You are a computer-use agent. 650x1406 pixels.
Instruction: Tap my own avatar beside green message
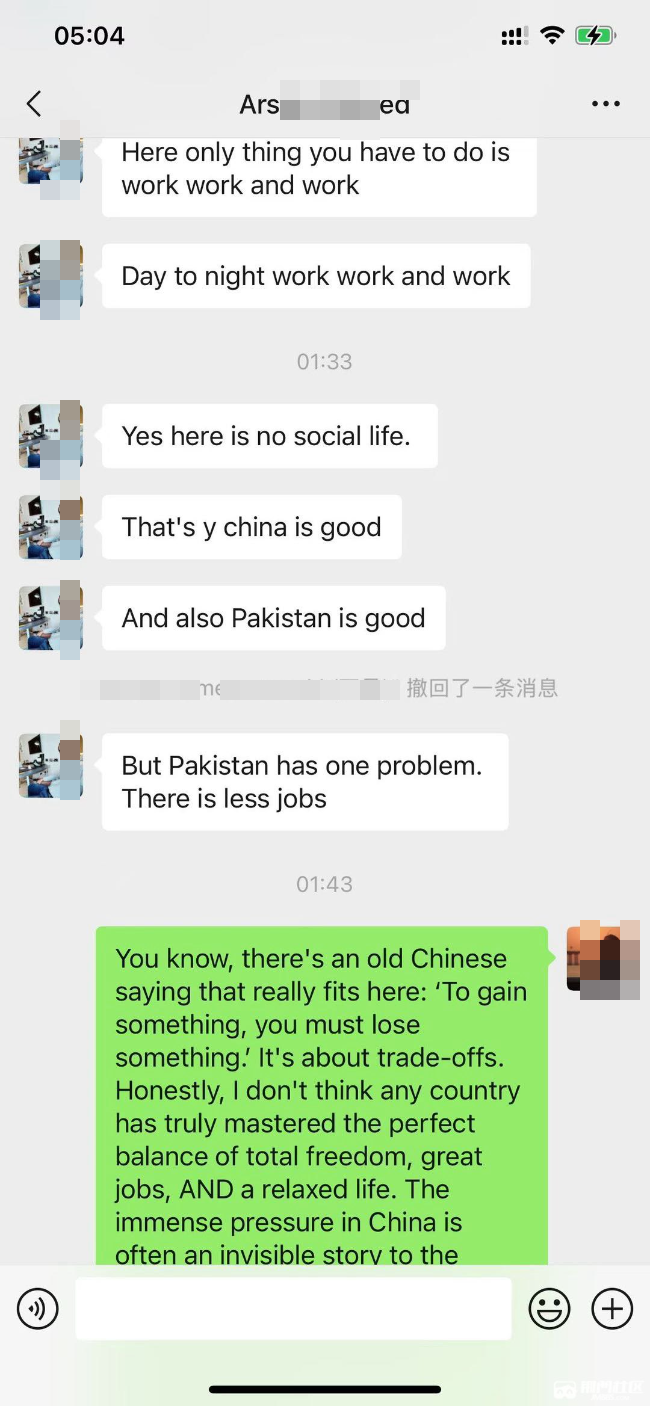(603, 959)
